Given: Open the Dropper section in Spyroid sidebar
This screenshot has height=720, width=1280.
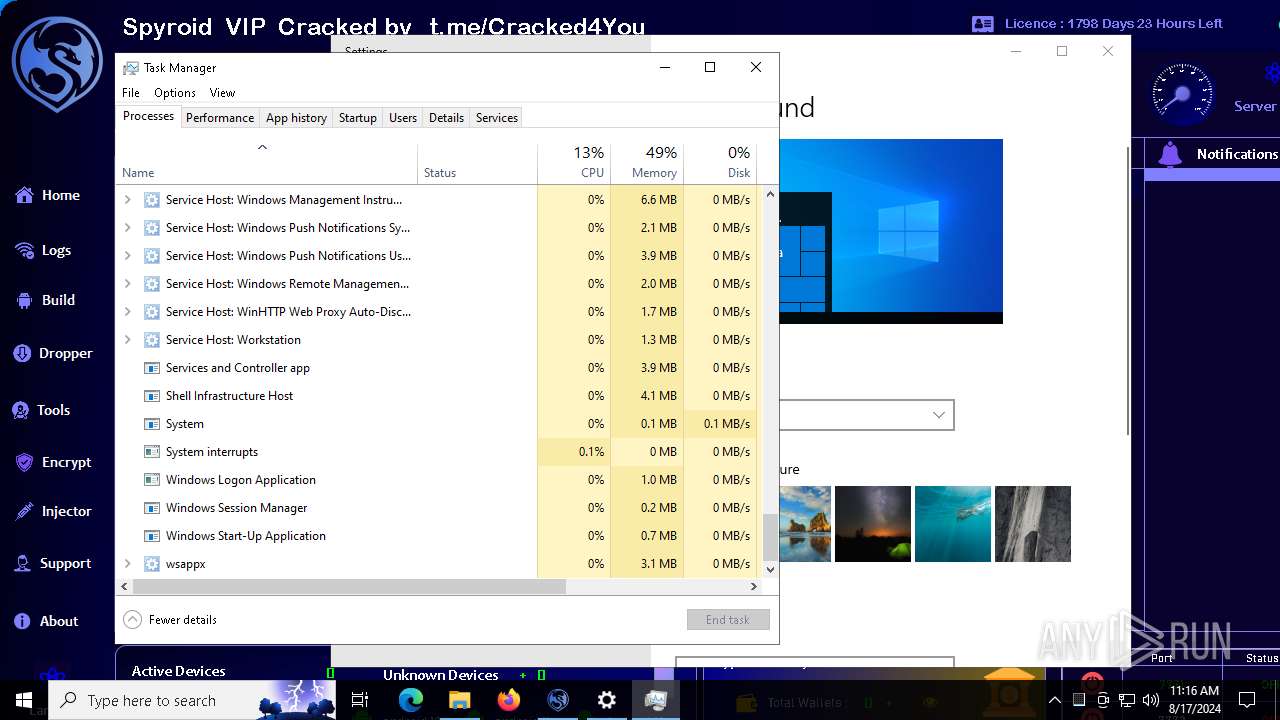Looking at the screenshot, I should point(53,353).
